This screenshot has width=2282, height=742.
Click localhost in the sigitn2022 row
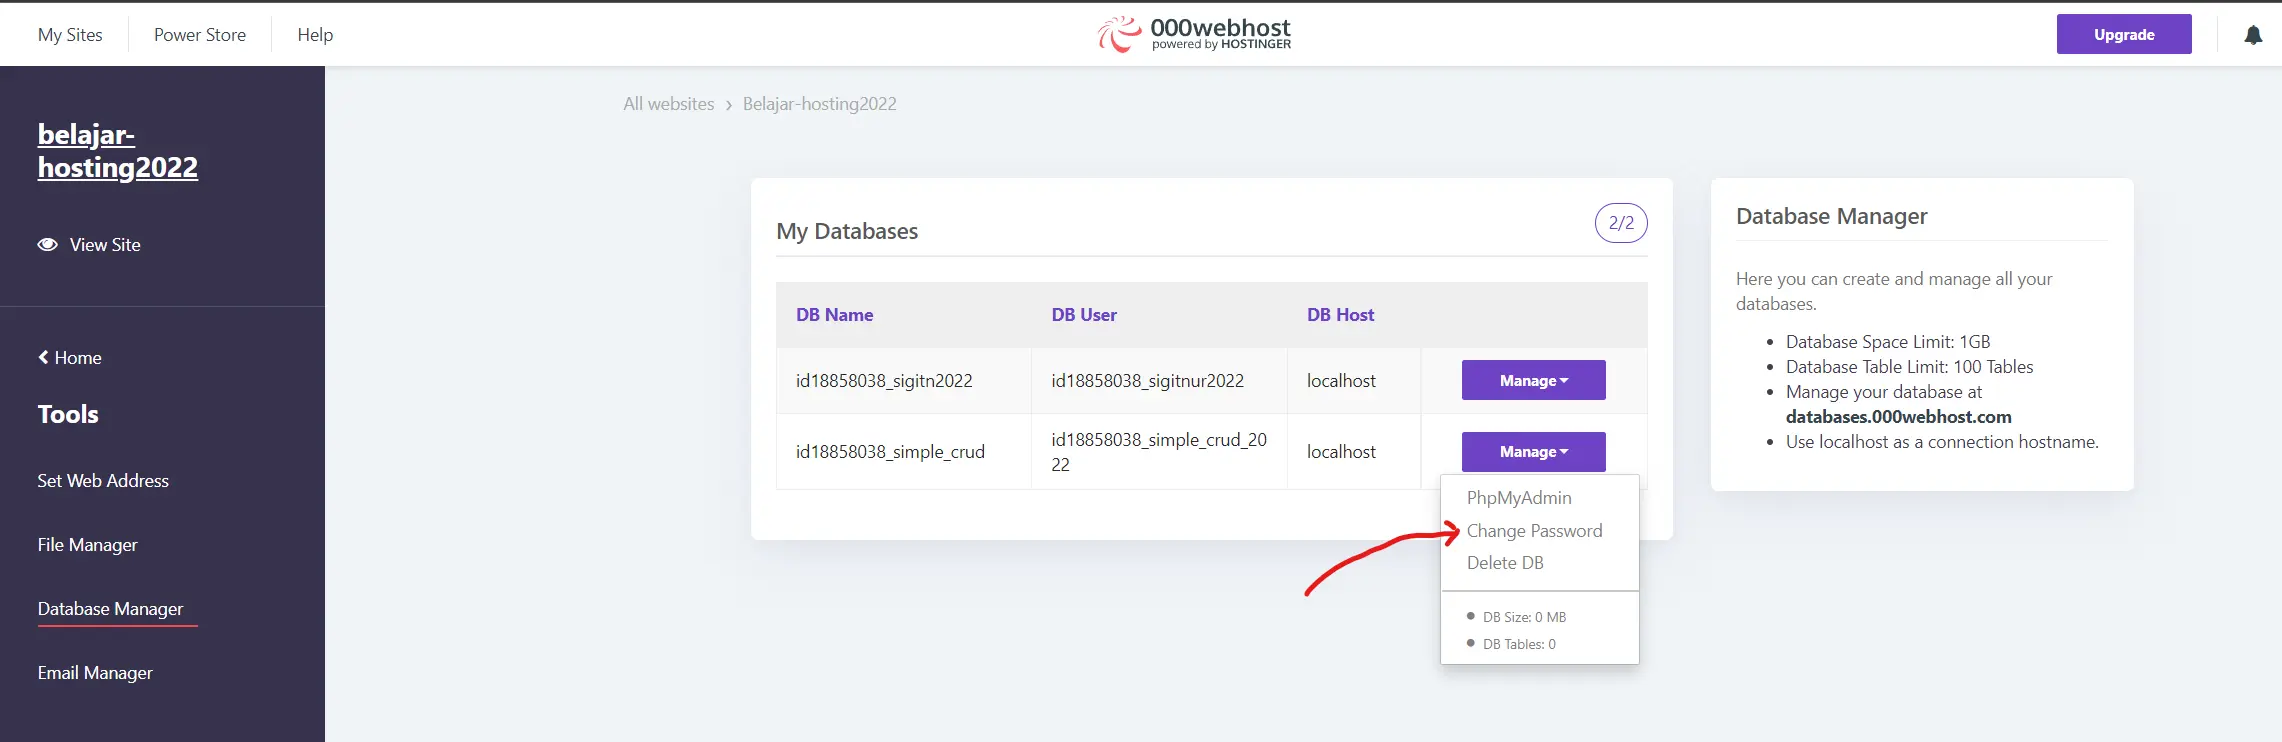[1341, 381]
